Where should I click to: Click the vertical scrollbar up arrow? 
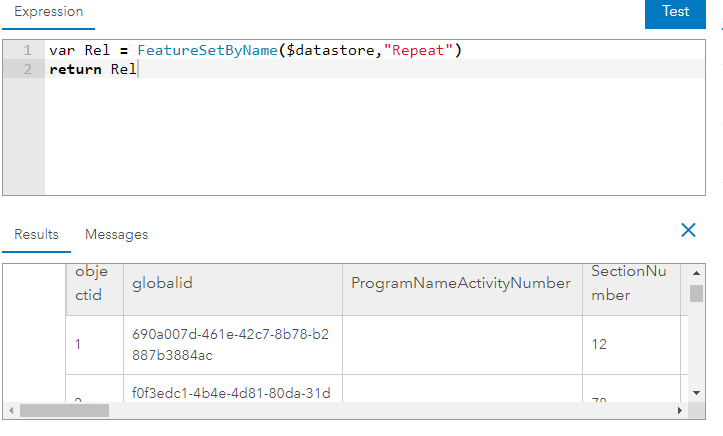pyautogui.click(x=697, y=271)
